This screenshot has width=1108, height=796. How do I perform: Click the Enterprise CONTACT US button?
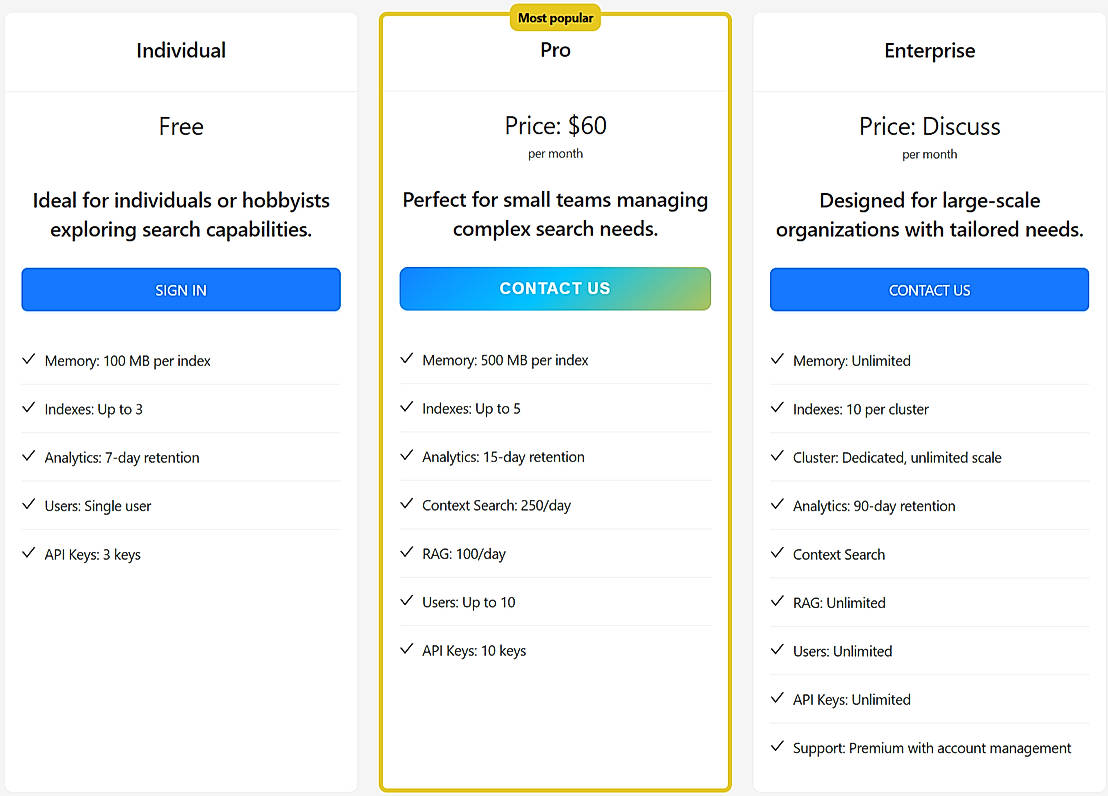coord(929,290)
